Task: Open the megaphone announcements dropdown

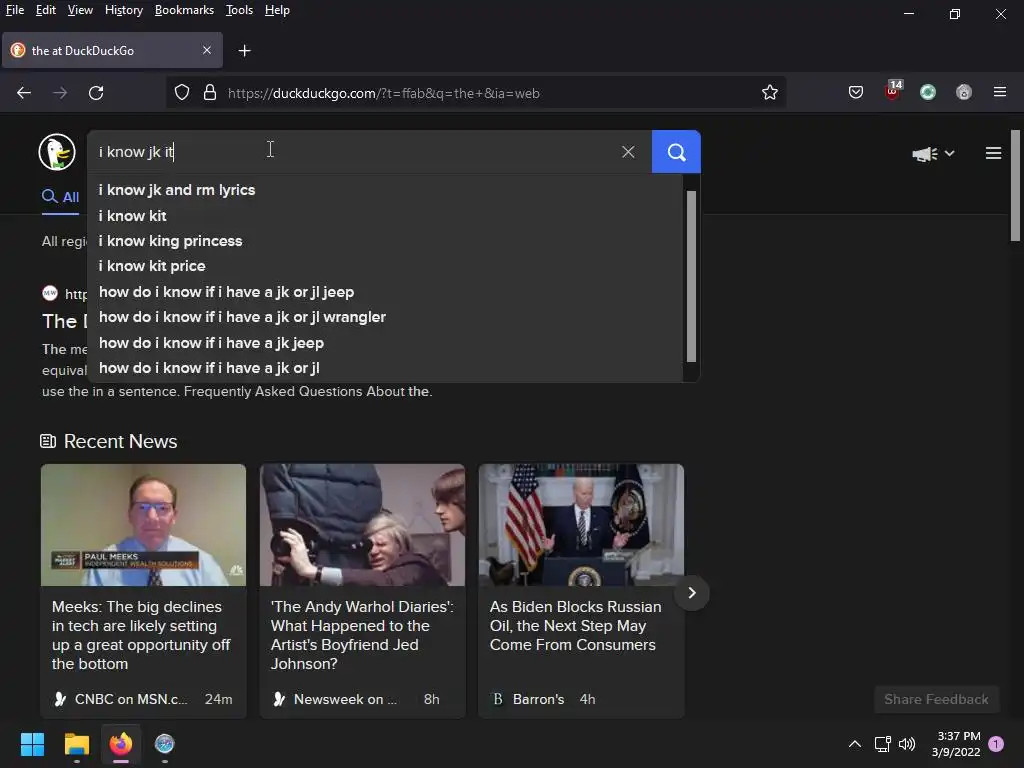Action: [933, 153]
